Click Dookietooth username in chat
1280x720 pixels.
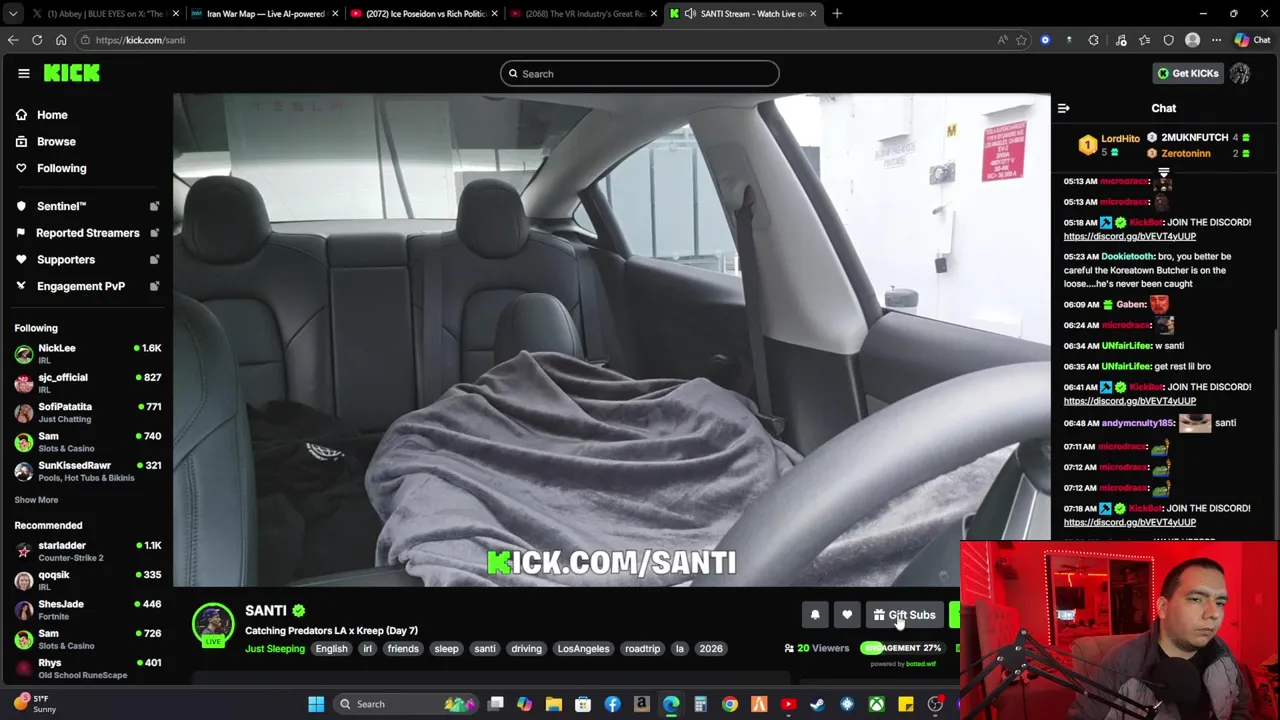pos(1127,257)
